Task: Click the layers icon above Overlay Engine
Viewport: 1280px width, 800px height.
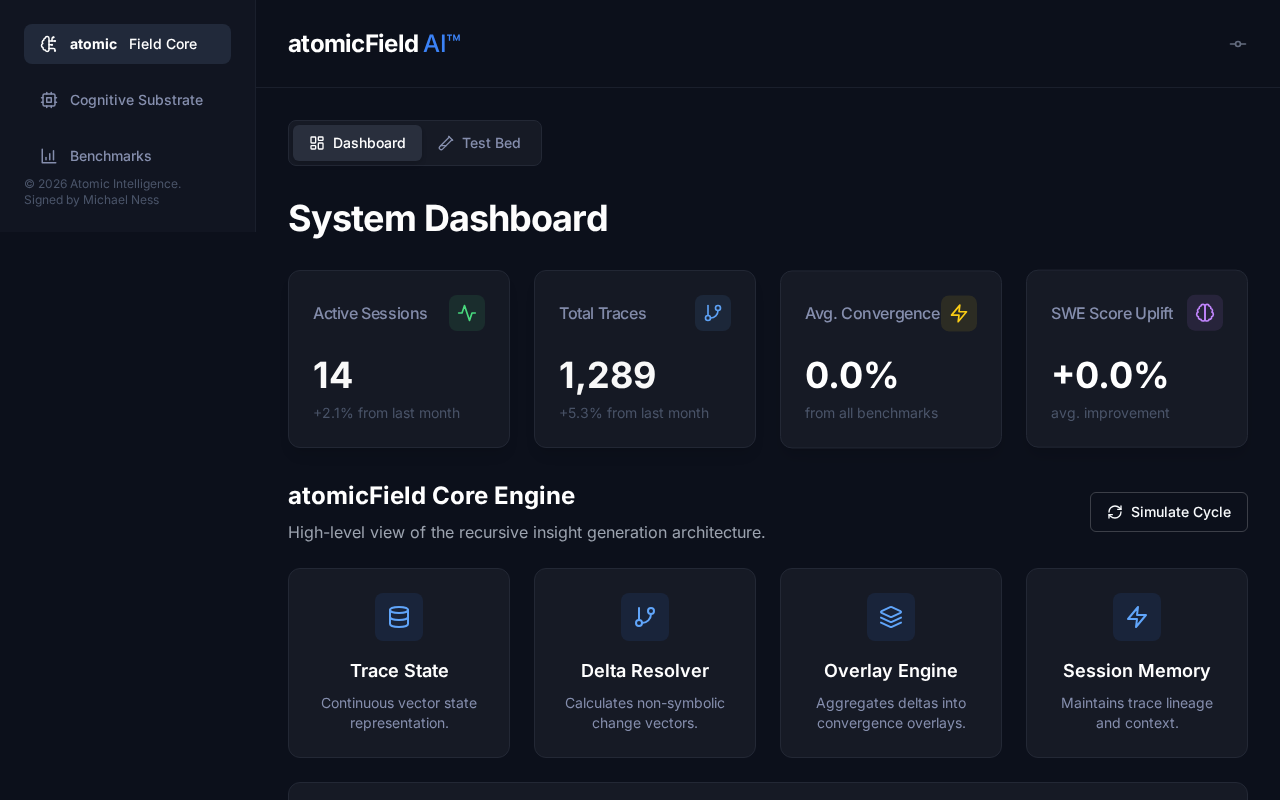Action: [891, 617]
